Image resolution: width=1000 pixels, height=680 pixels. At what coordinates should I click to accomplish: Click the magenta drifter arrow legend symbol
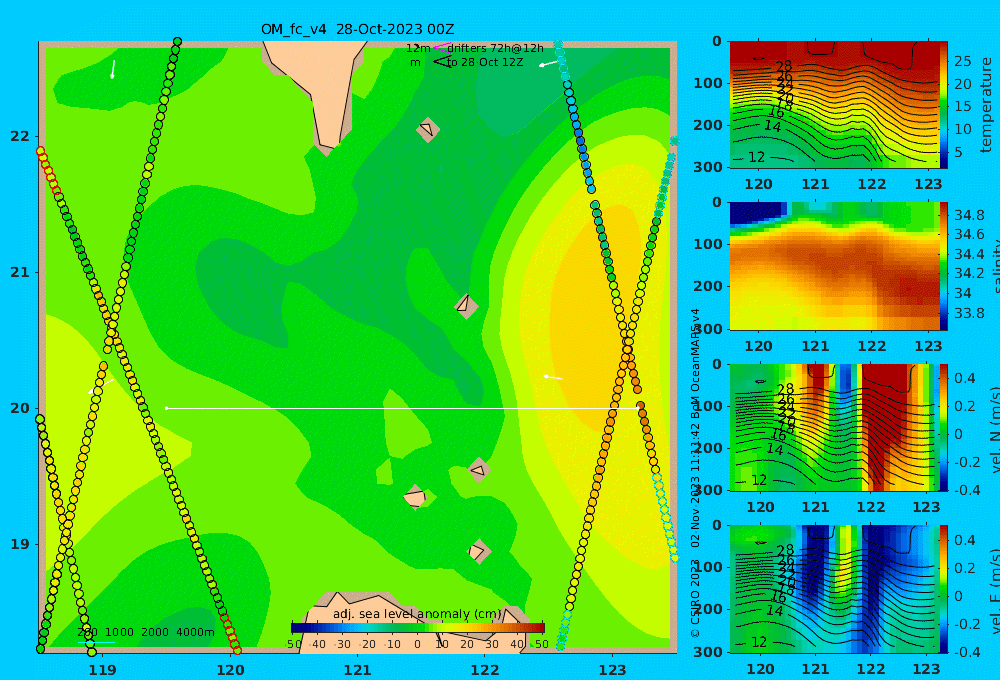(x=441, y=47)
